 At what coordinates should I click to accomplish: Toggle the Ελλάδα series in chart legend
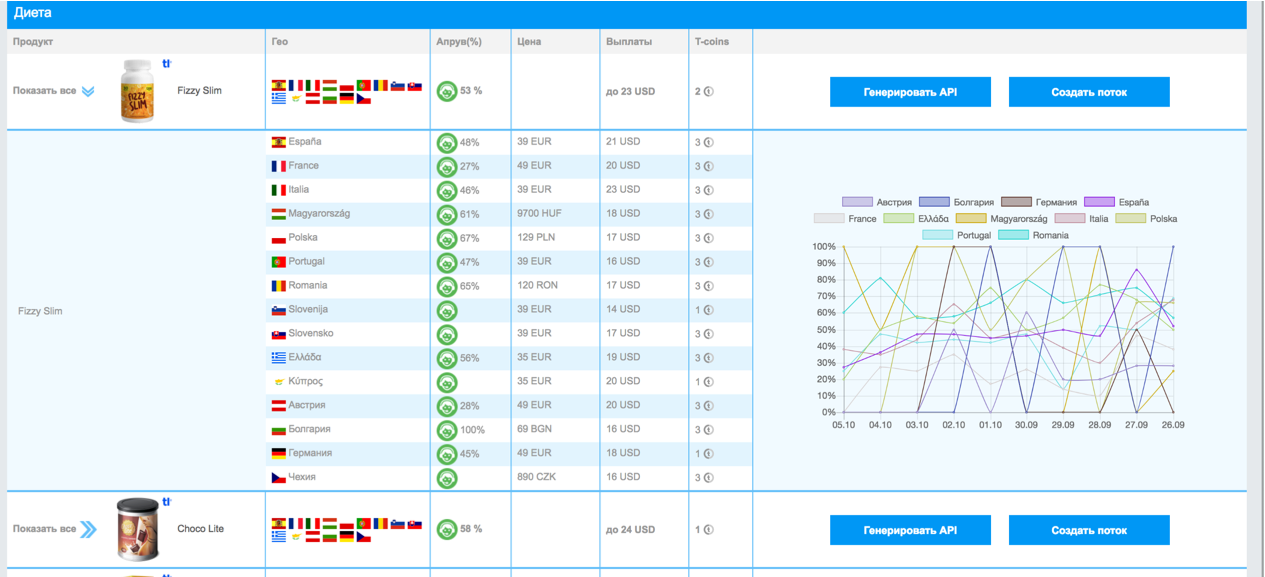point(916,219)
